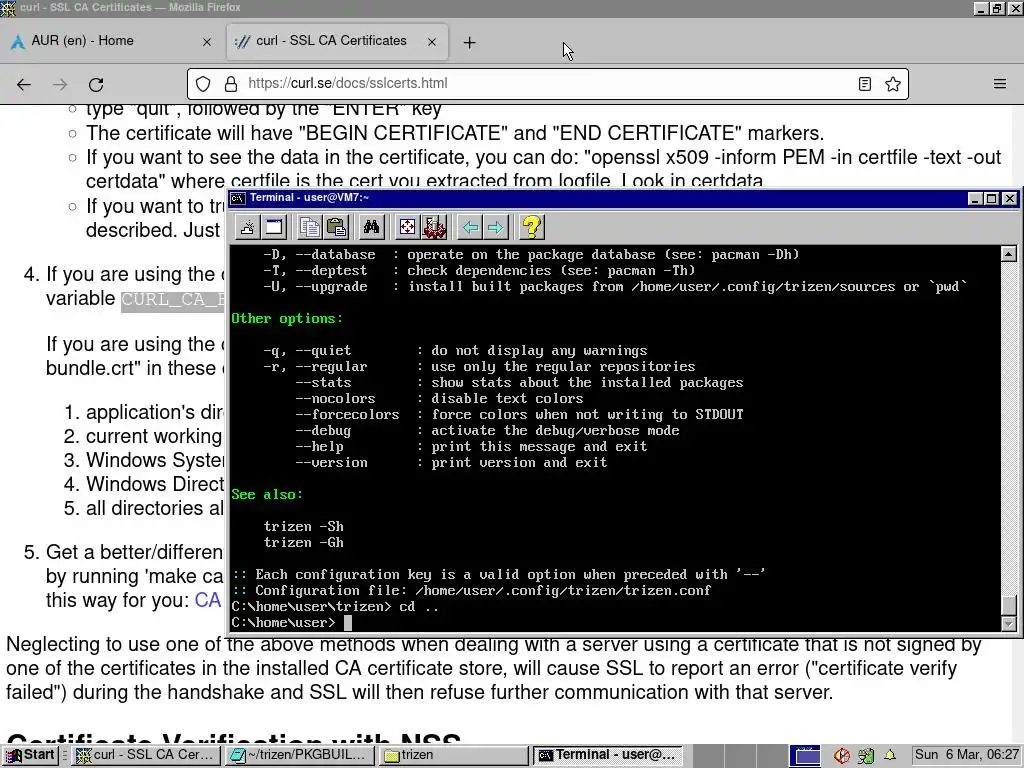Go to next terminal tab arrow
The image size is (1024, 768).
coord(496,227)
